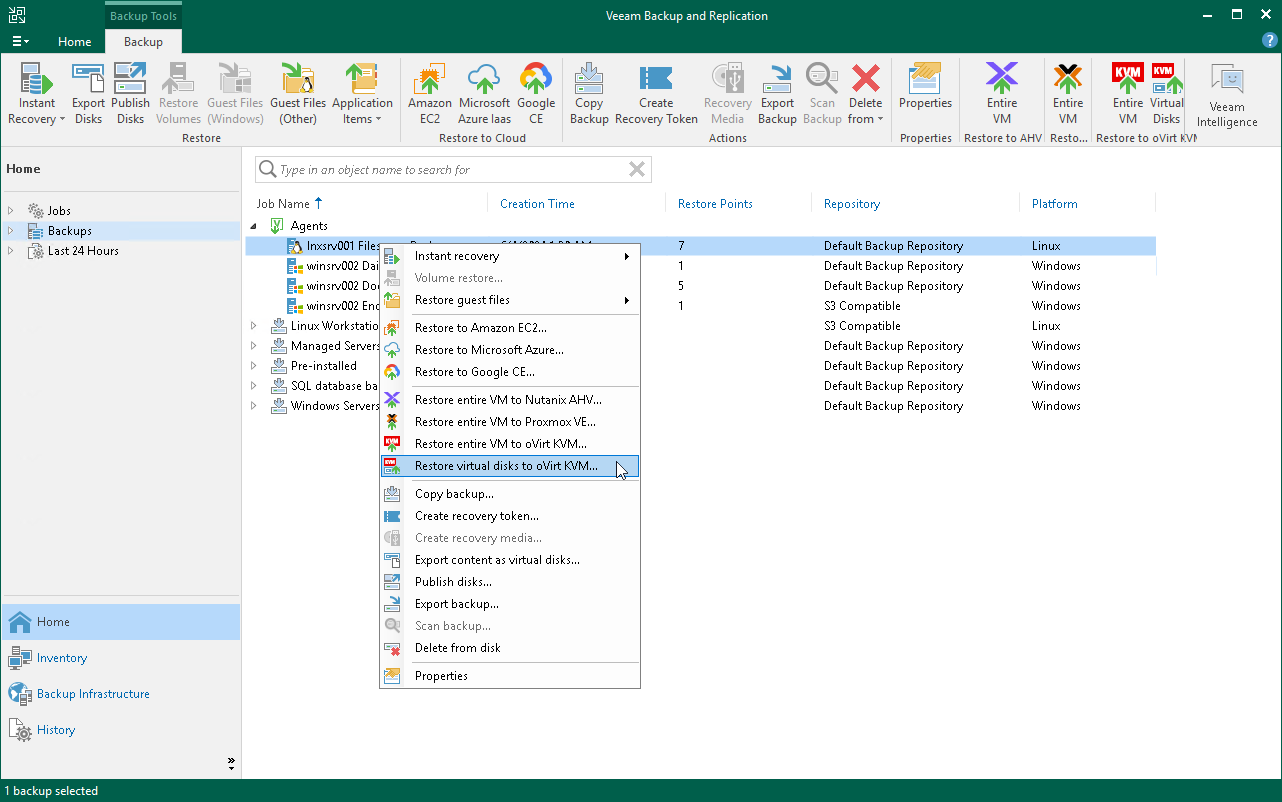Click the Amazon EC2 restore icon
1282x802 pixels.
tap(429, 90)
